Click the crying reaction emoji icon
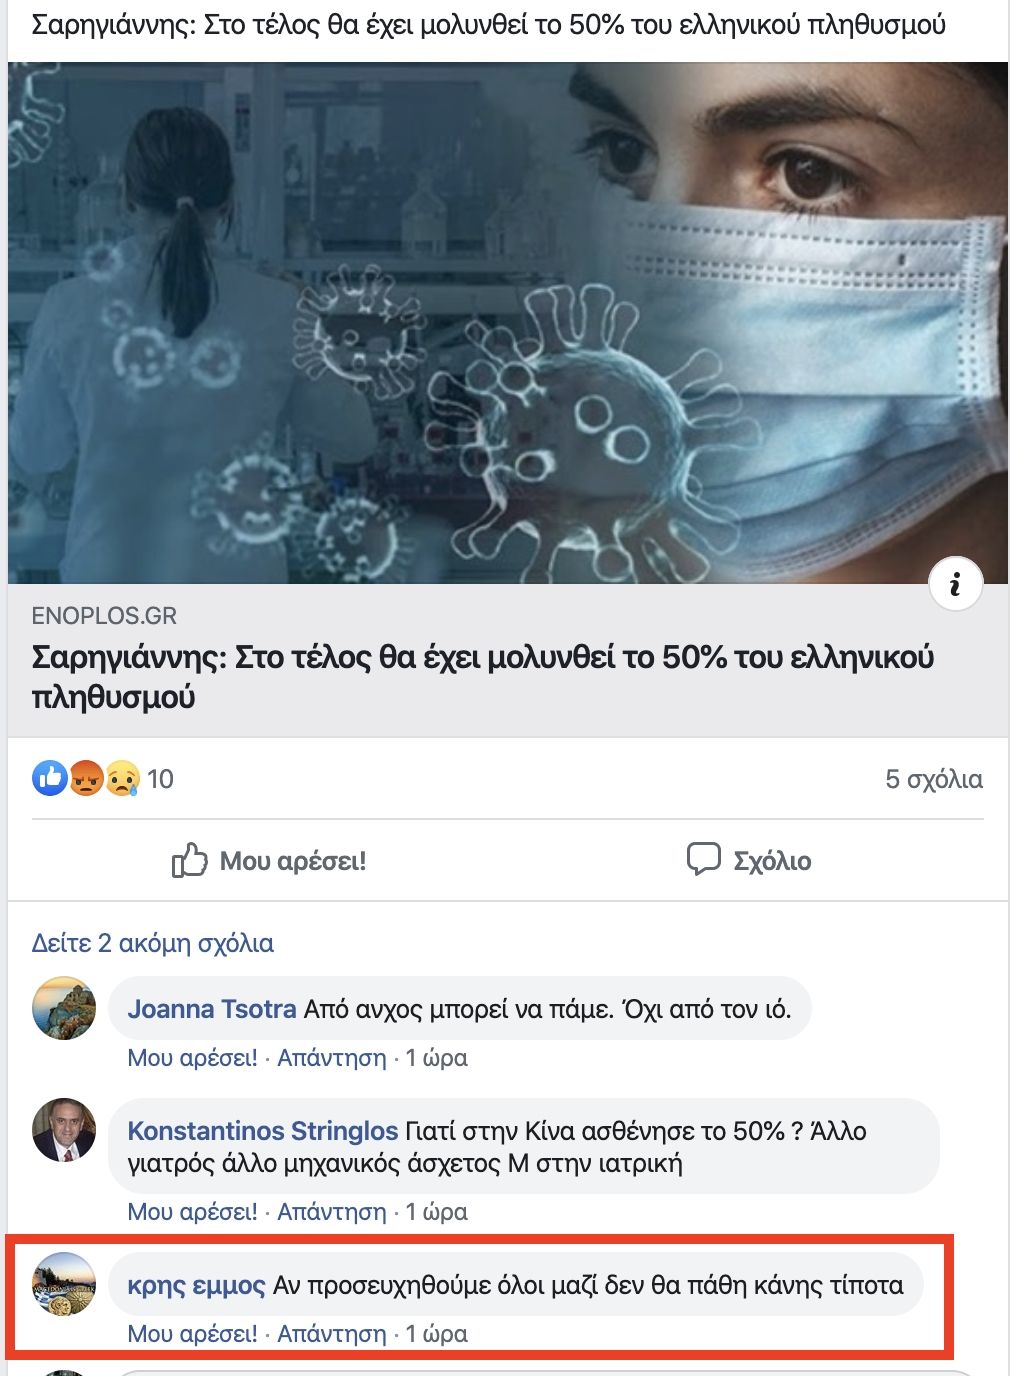1010x1376 pixels. point(122,778)
